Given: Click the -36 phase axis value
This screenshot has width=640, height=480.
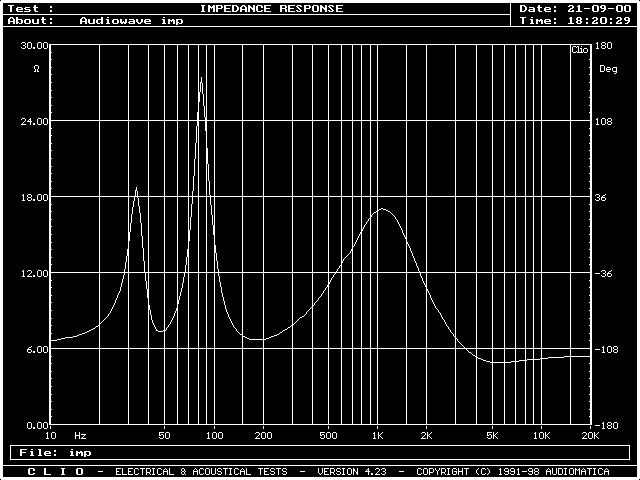Looking at the screenshot, I should 604,273.
